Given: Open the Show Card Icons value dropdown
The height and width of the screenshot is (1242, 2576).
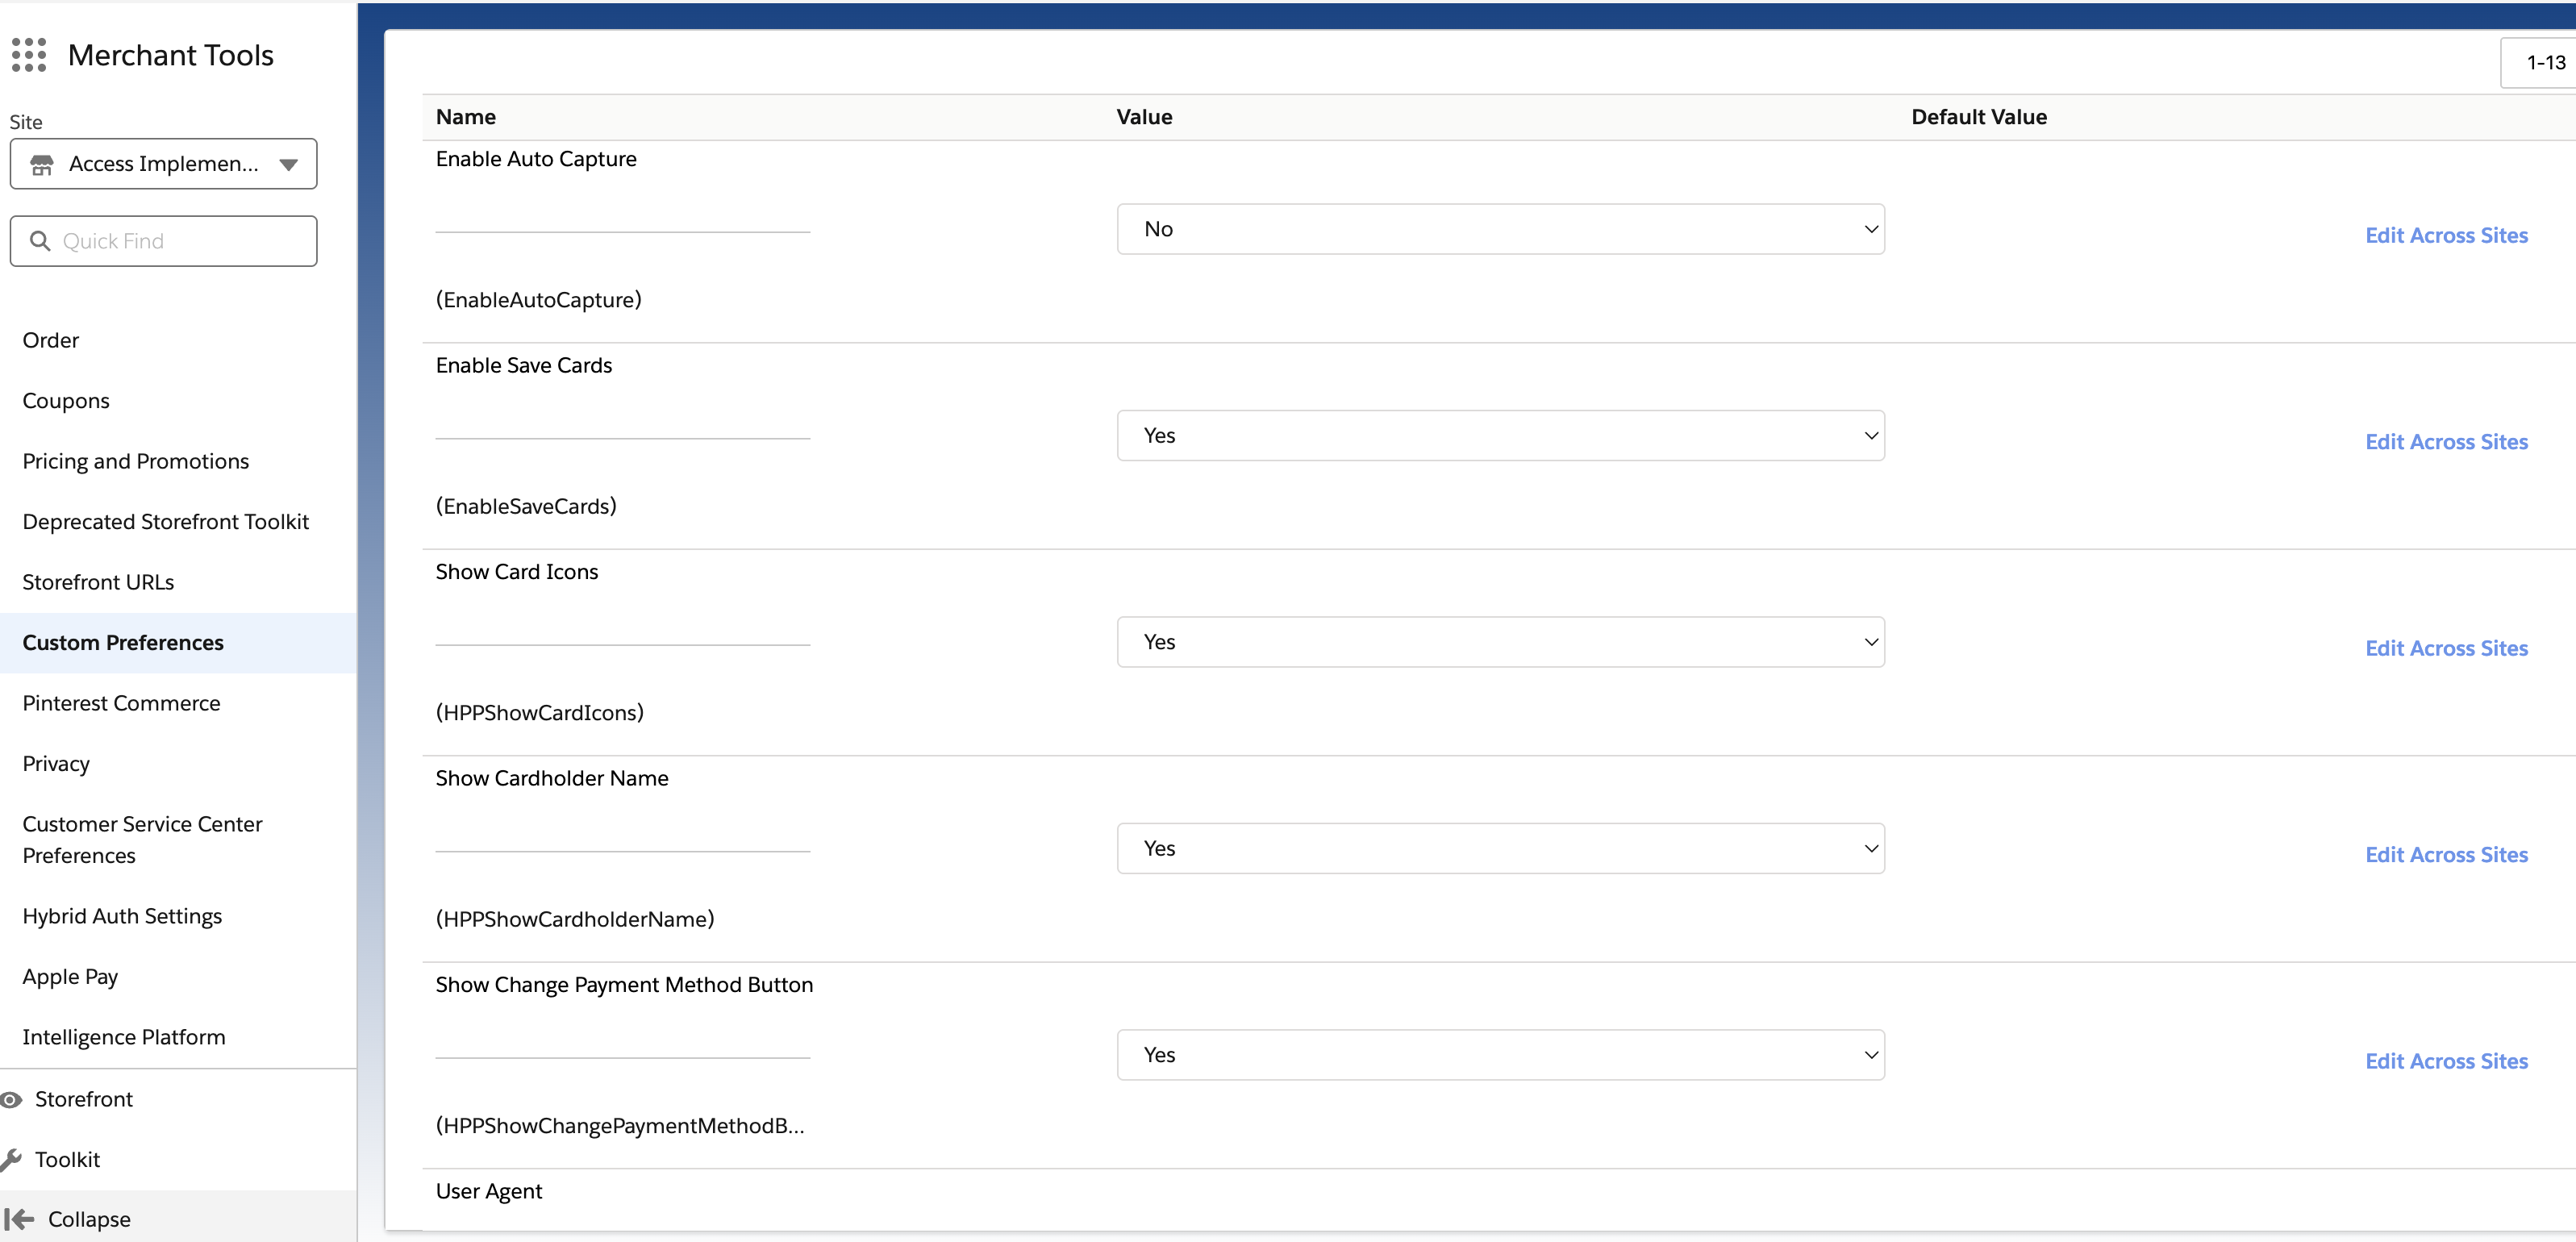Looking at the screenshot, I should click(x=1500, y=642).
